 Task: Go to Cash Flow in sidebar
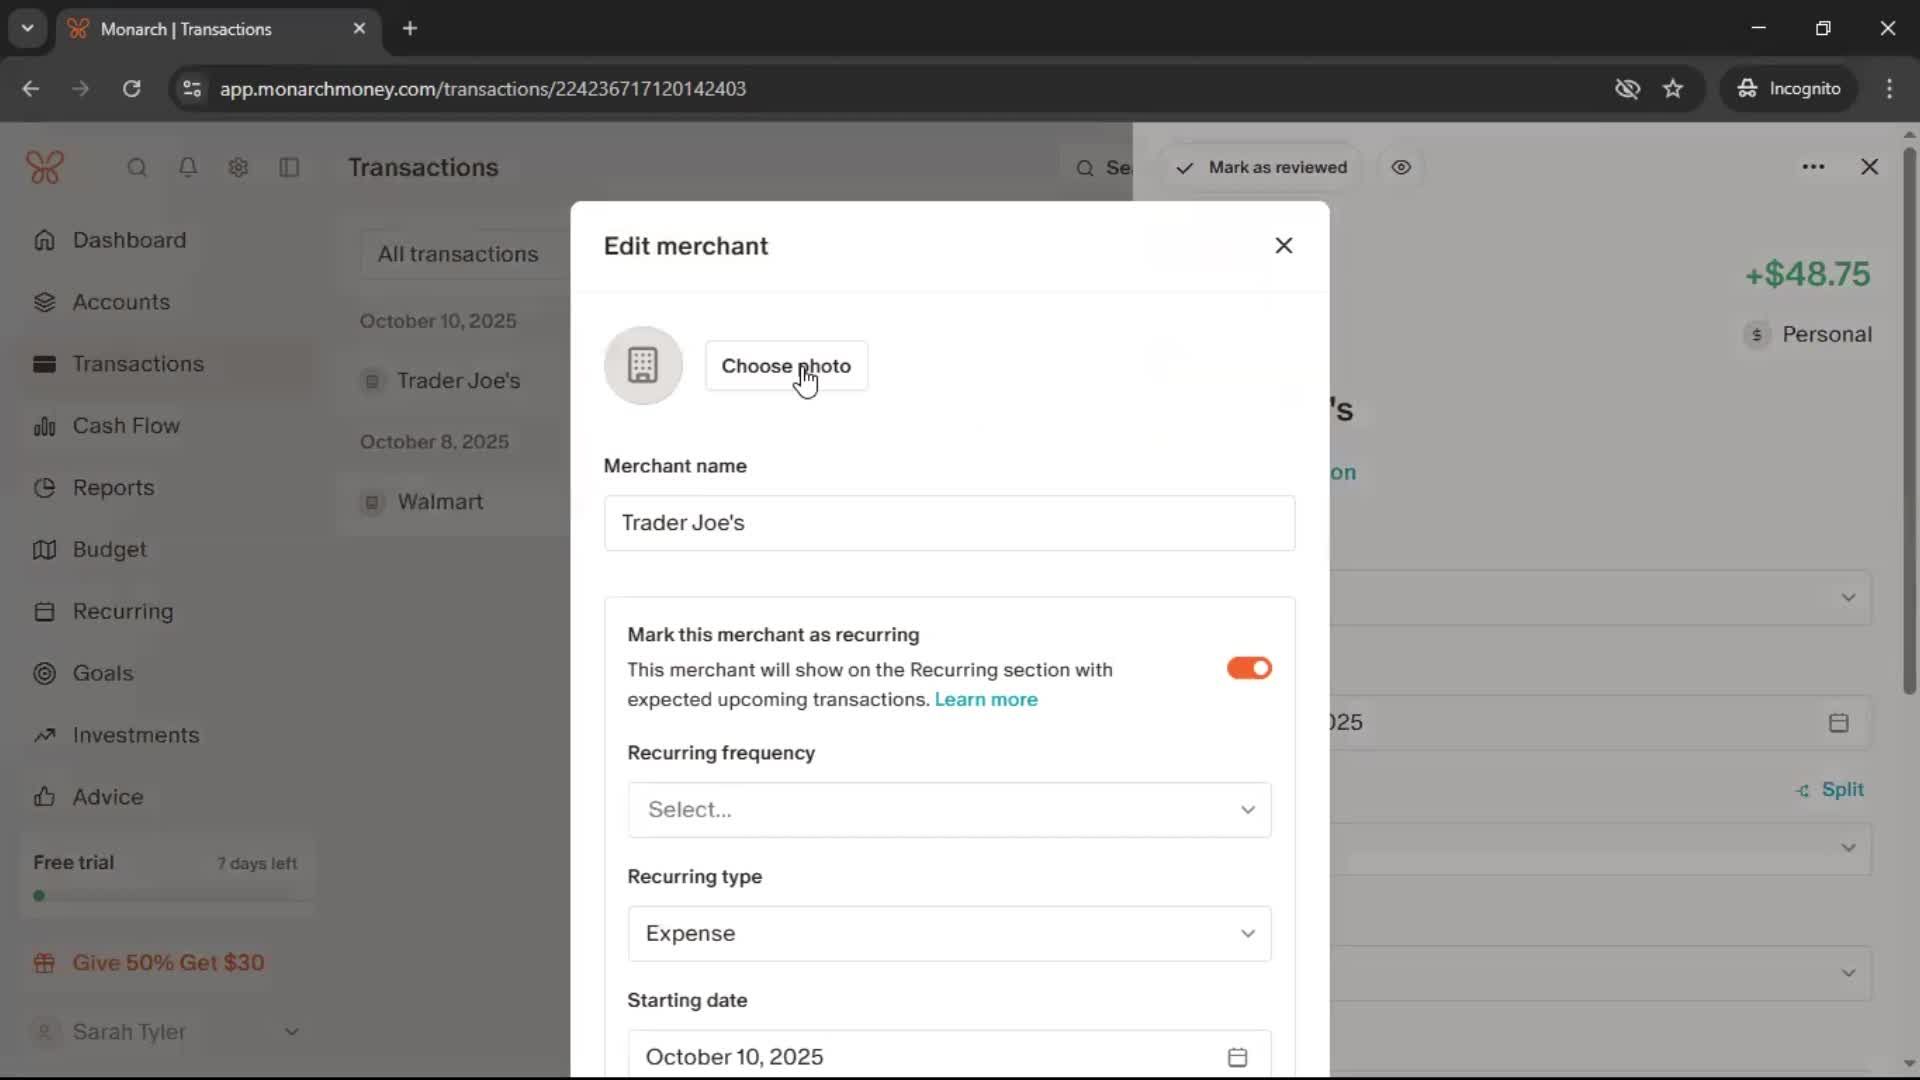[126, 426]
